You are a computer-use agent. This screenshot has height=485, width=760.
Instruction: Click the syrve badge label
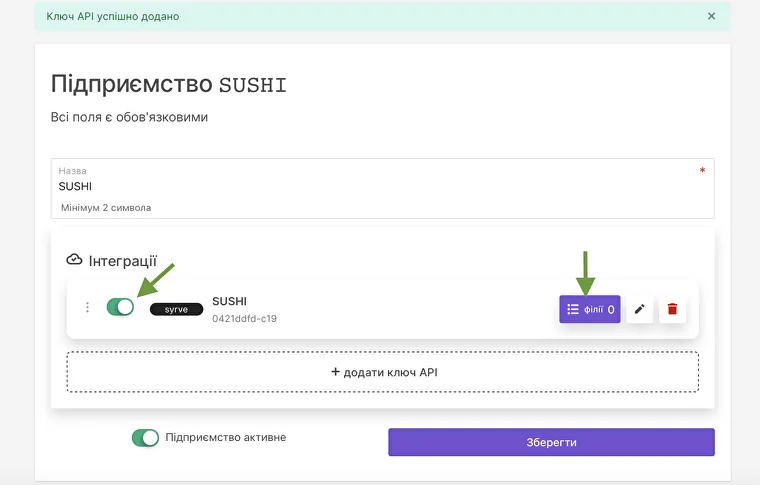pyautogui.click(x=176, y=309)
